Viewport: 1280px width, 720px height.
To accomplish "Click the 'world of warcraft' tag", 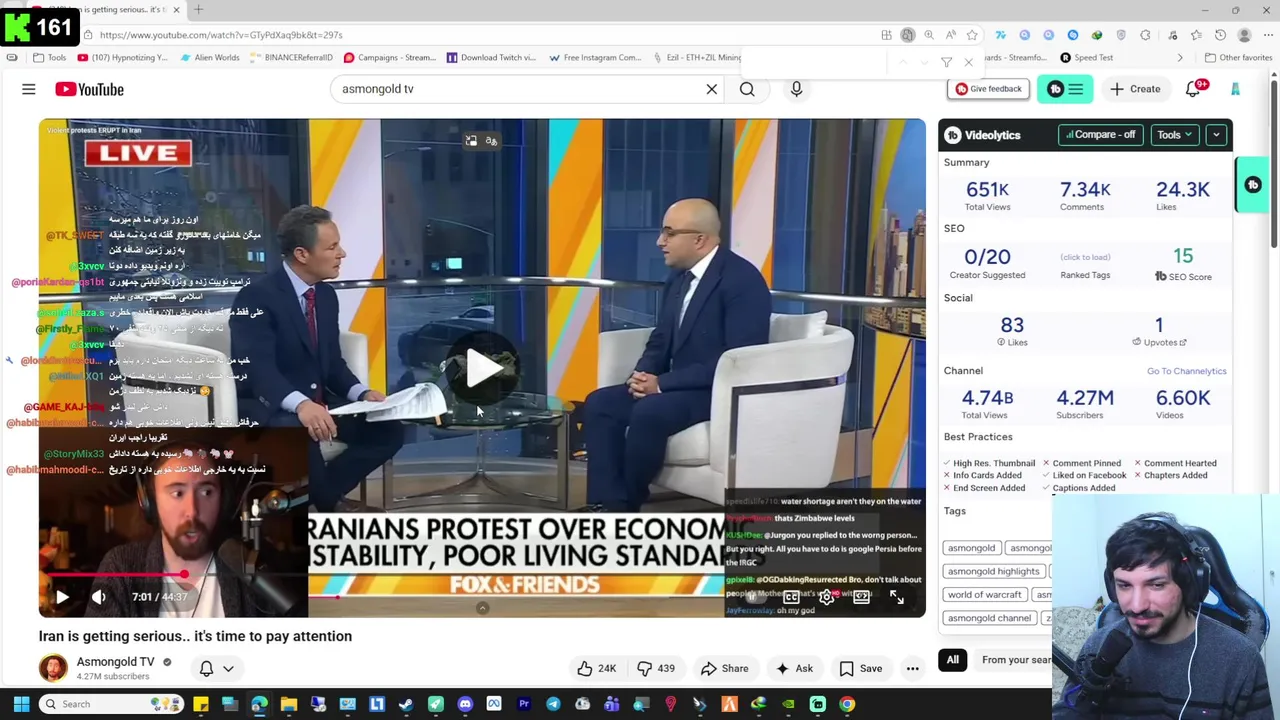I will 984,594.
